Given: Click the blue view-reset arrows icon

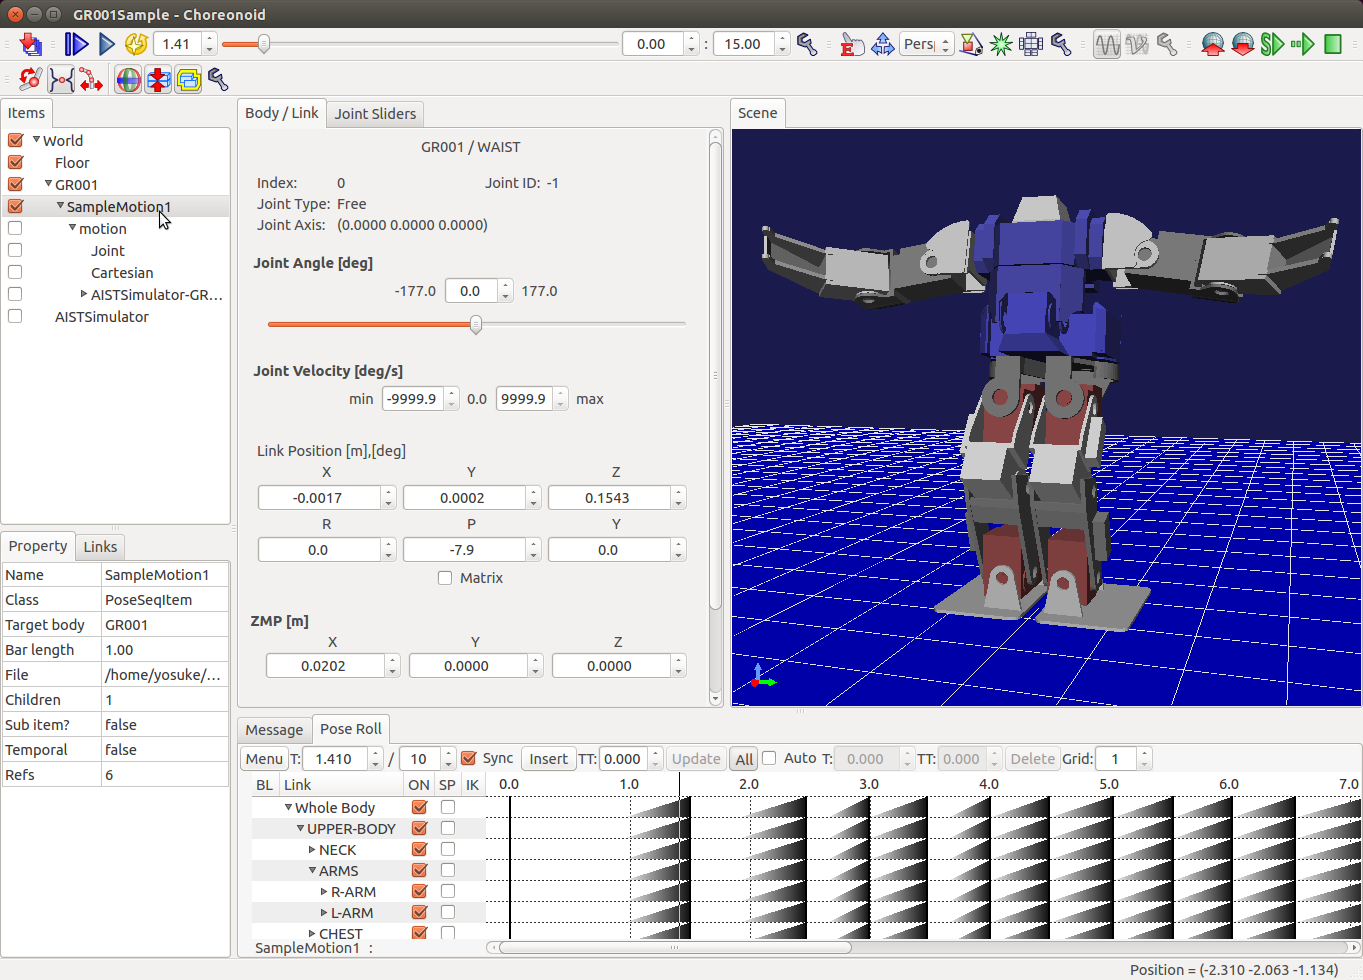Looking at the screenshot, I should (x=882, y=44).
